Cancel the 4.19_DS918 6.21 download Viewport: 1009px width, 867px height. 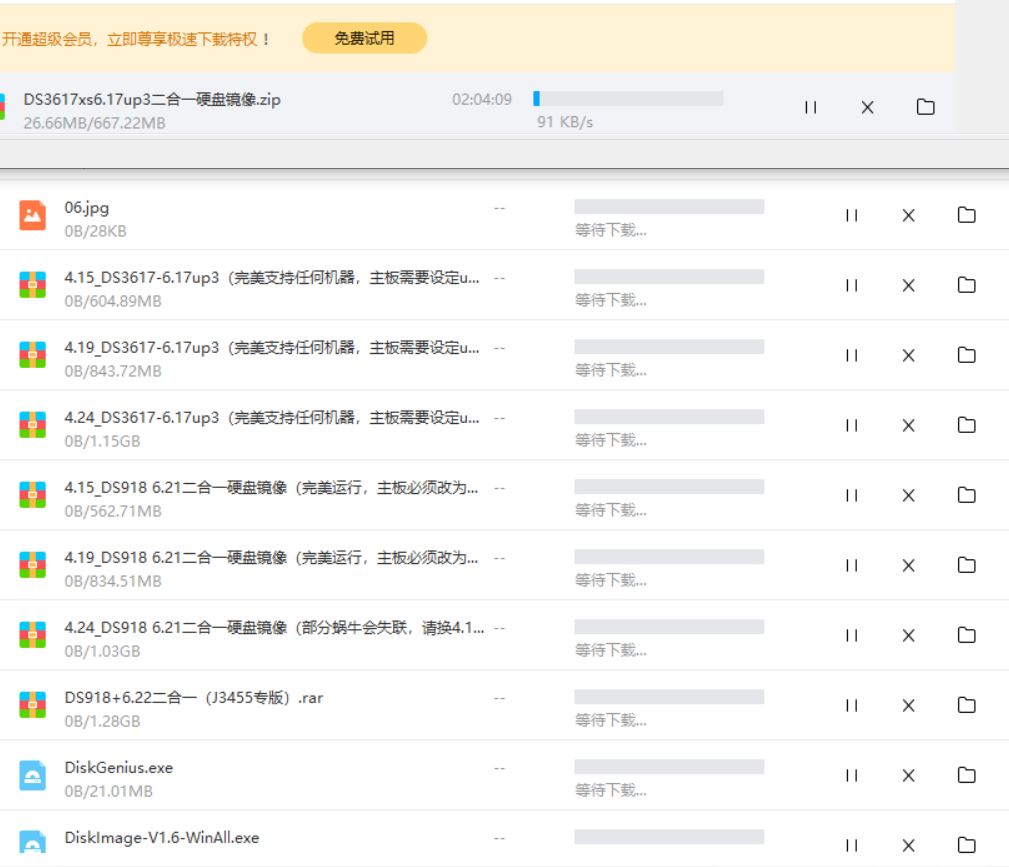click(908, 566)
